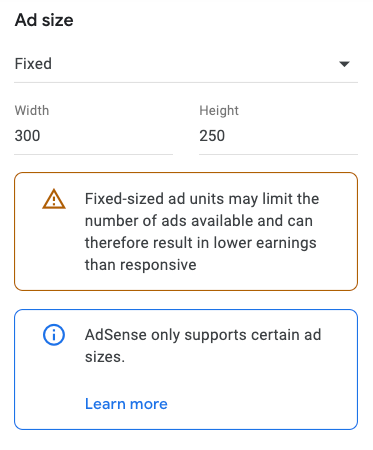This screenshot has width=373, height=450.
Task: Focus the Height field showing 250
Action: (278, 136)
